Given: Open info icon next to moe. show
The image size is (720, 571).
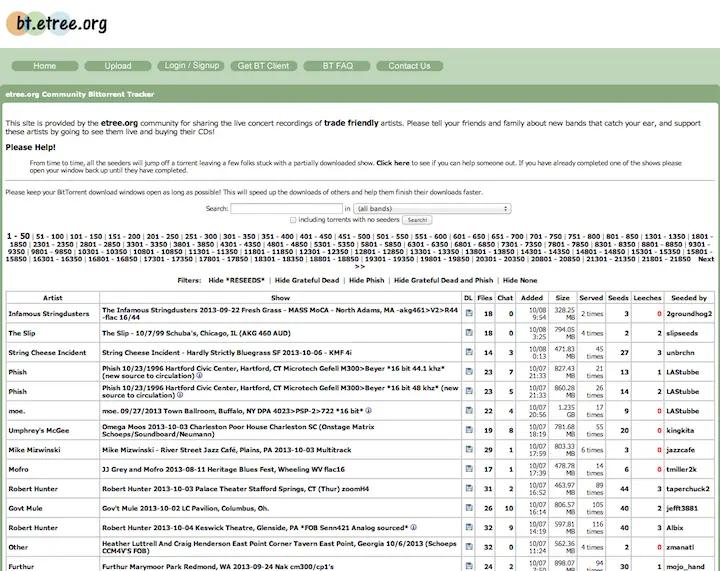Looking at the screenshot, I should click(368, 411).
